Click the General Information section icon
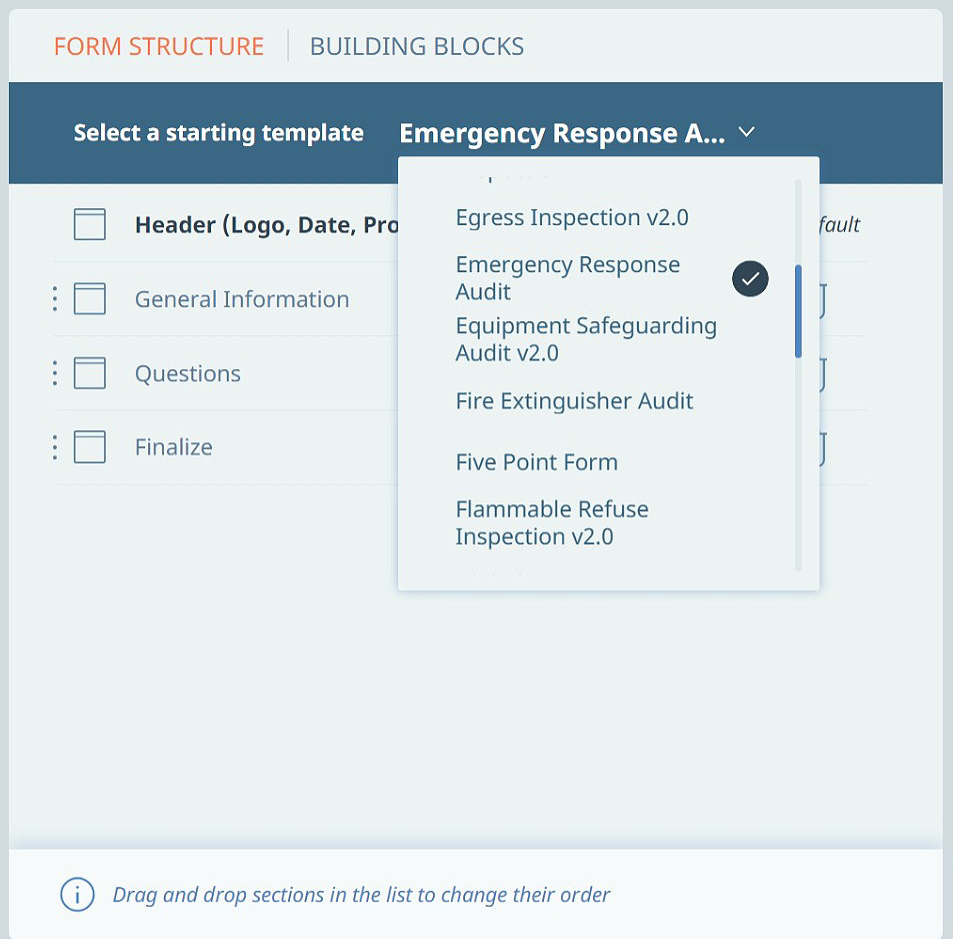The image size is (953, 939). click(x=89, y=298)
